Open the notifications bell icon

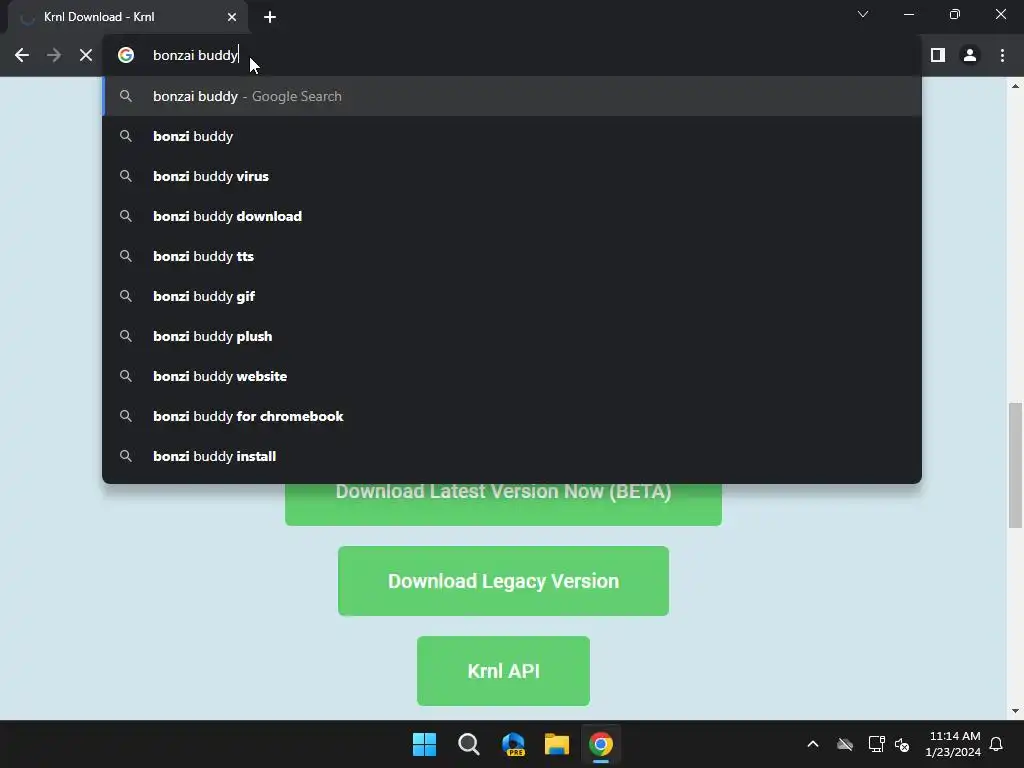pyautogui.click(x=997, y=744)
